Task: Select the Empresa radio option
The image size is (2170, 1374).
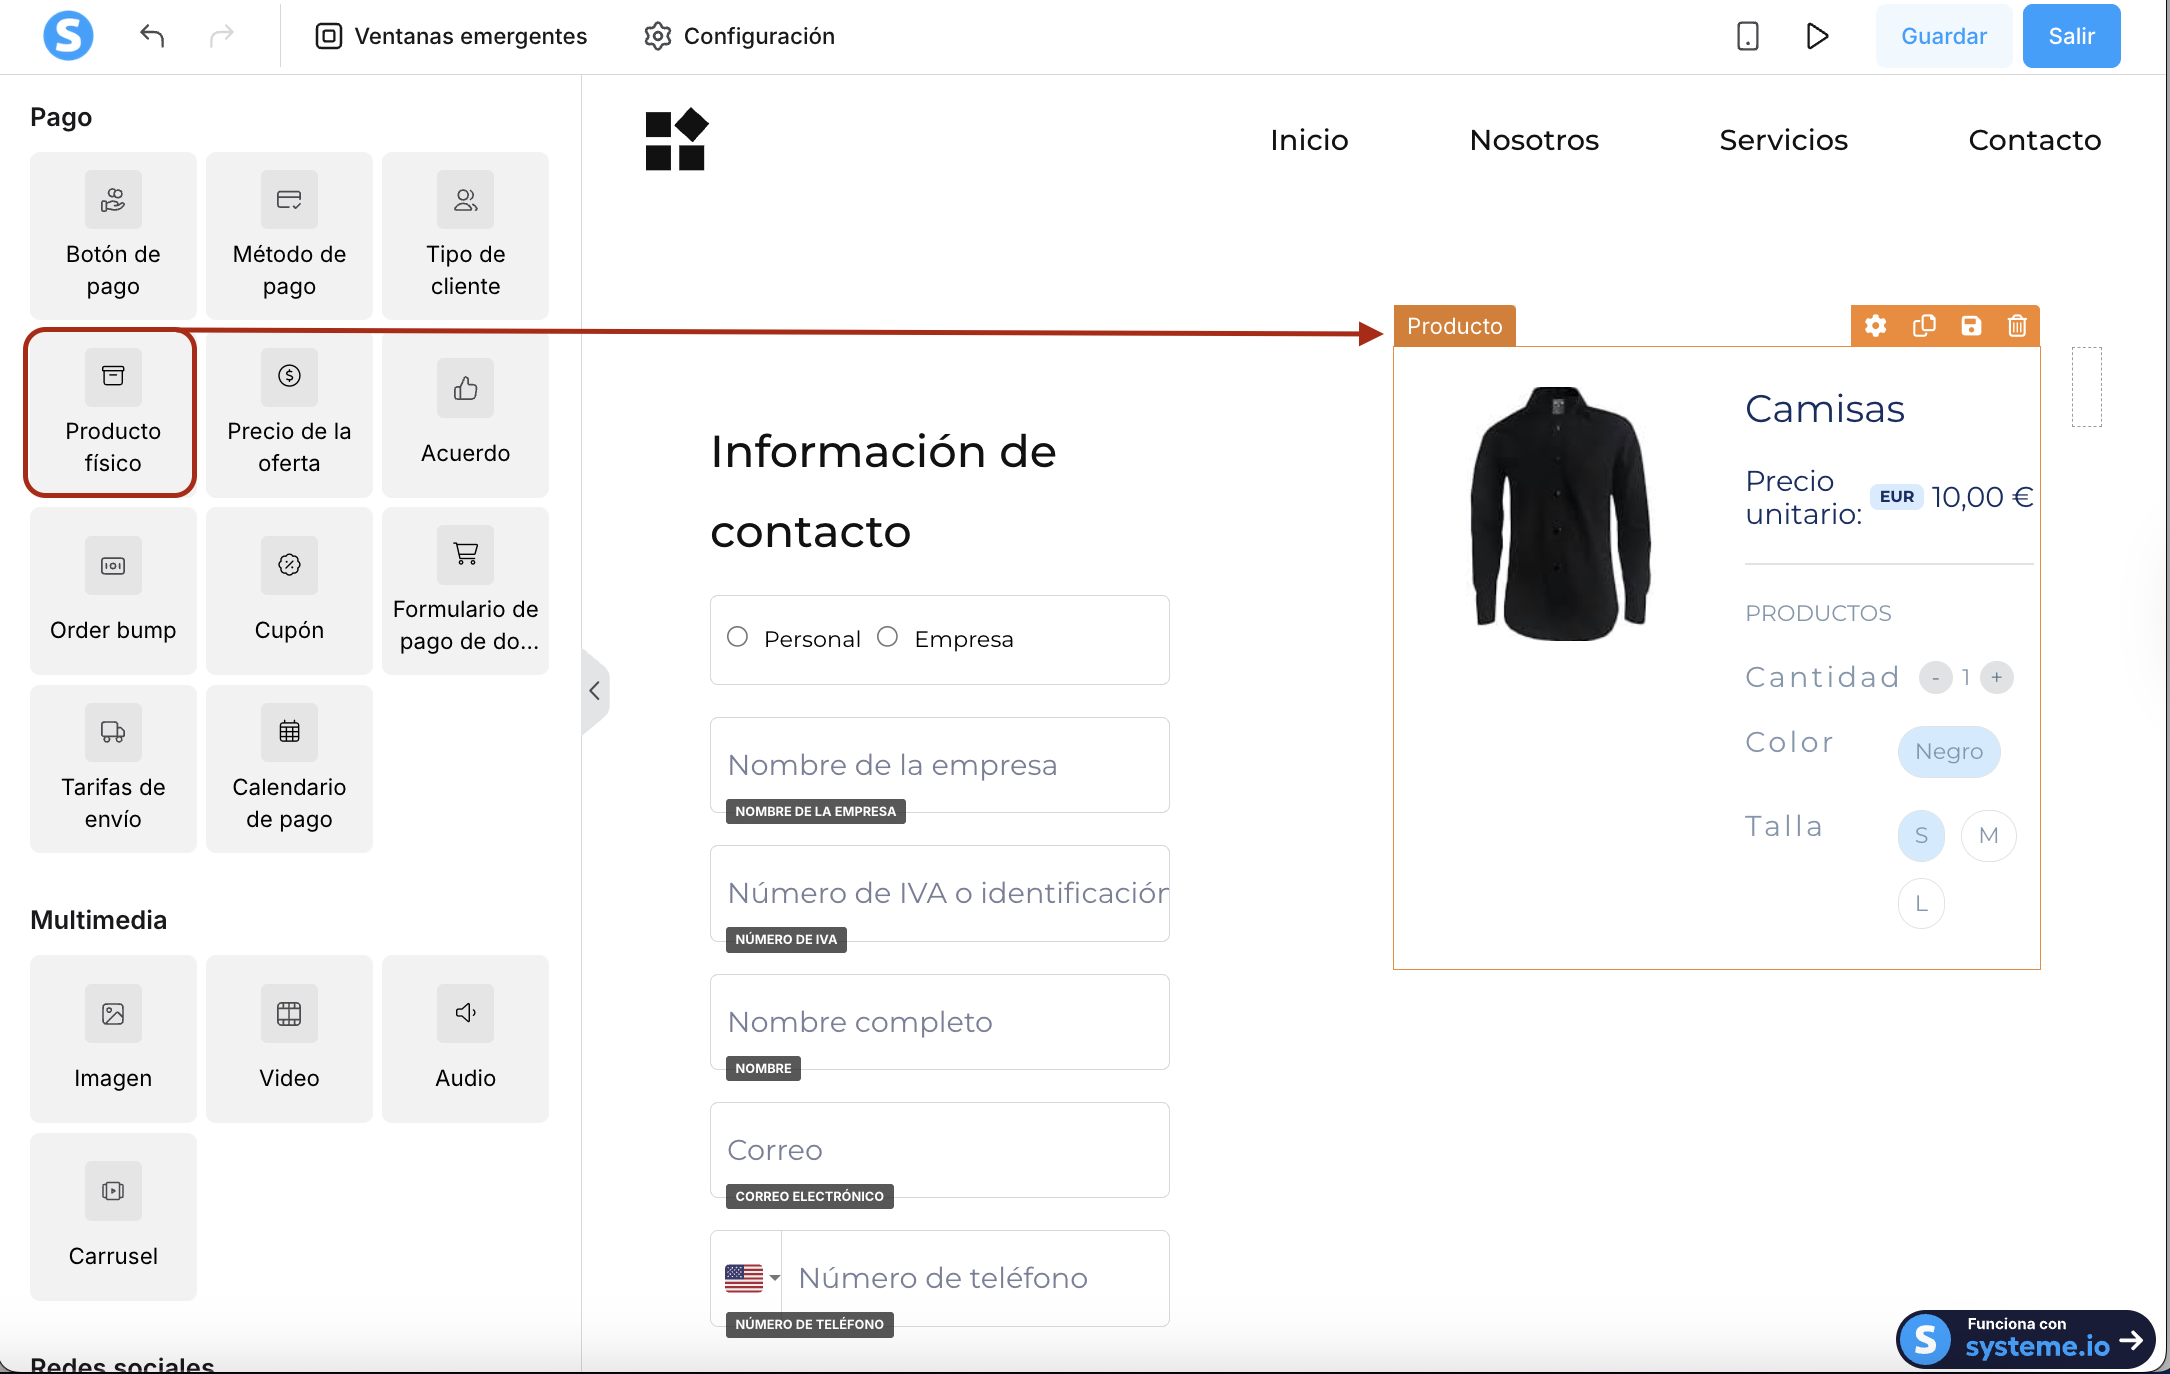Action: point(887,637)
